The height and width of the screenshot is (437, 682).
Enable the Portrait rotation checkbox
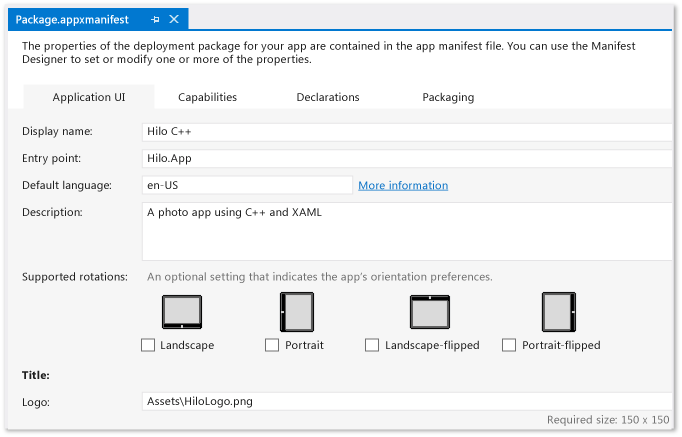272,345
